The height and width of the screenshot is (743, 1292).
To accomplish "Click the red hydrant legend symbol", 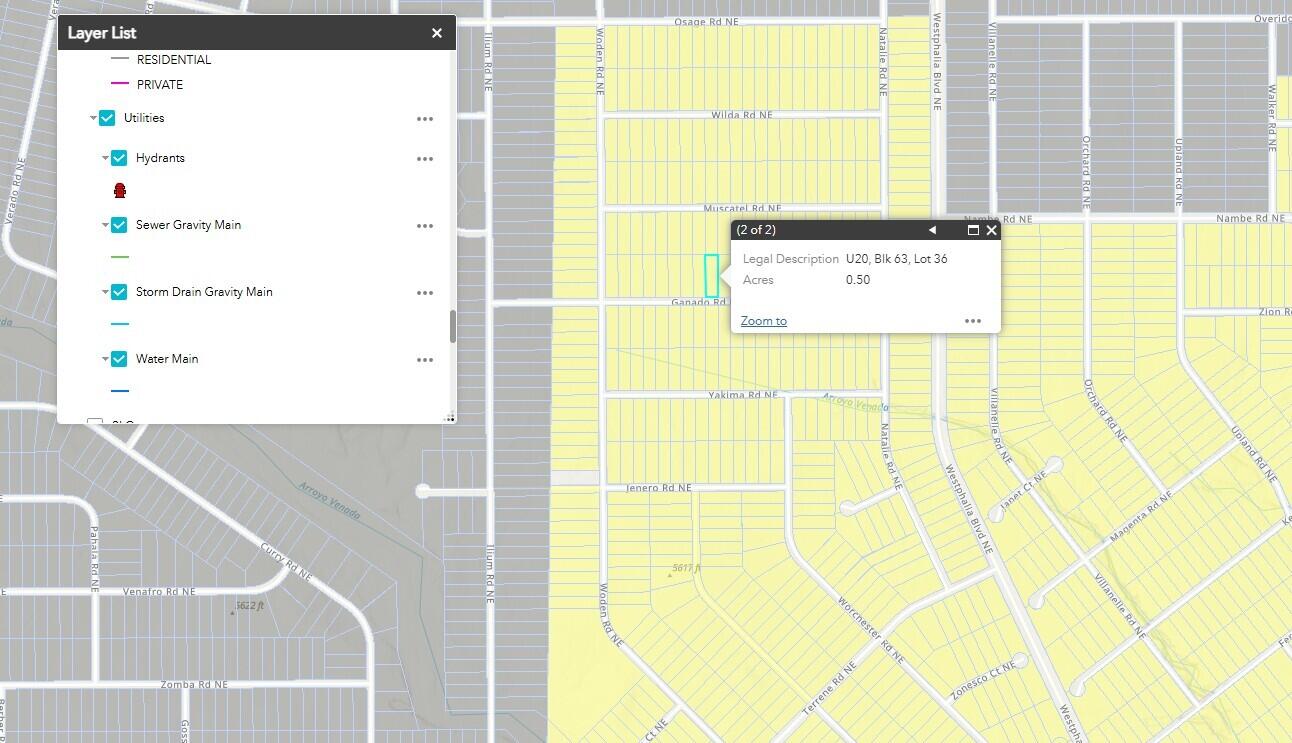I will 120,190.
